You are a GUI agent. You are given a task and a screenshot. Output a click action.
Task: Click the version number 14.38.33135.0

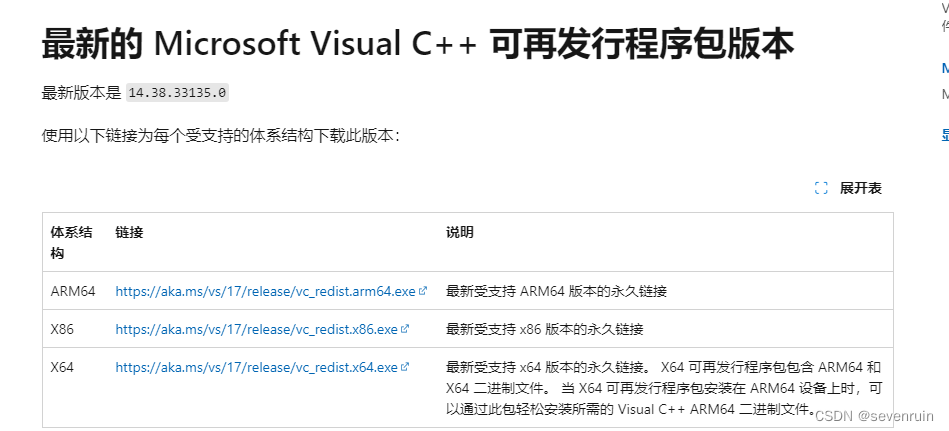coord(179,93)
